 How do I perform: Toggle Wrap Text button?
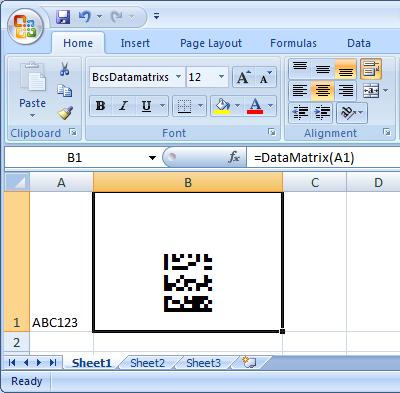(371, 69)
